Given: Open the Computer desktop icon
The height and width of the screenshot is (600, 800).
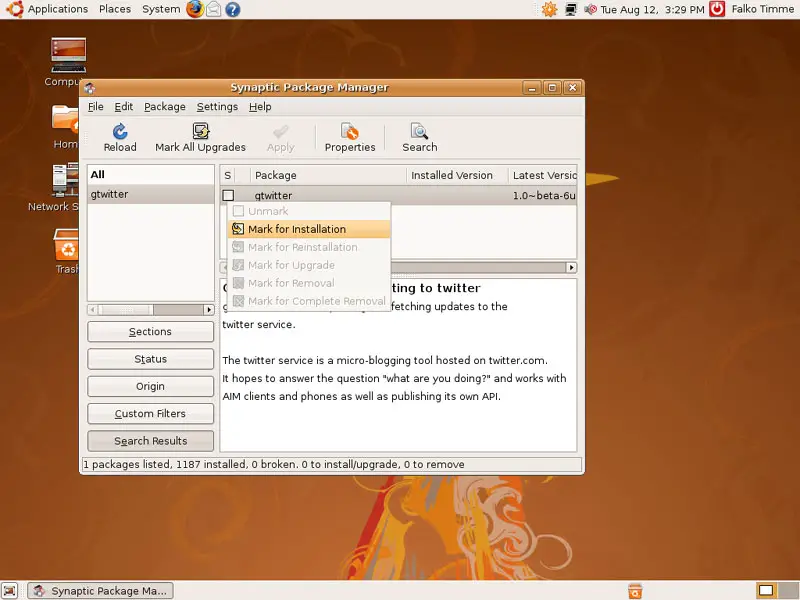Looking at the screenshot, I should tap(68, 55).
